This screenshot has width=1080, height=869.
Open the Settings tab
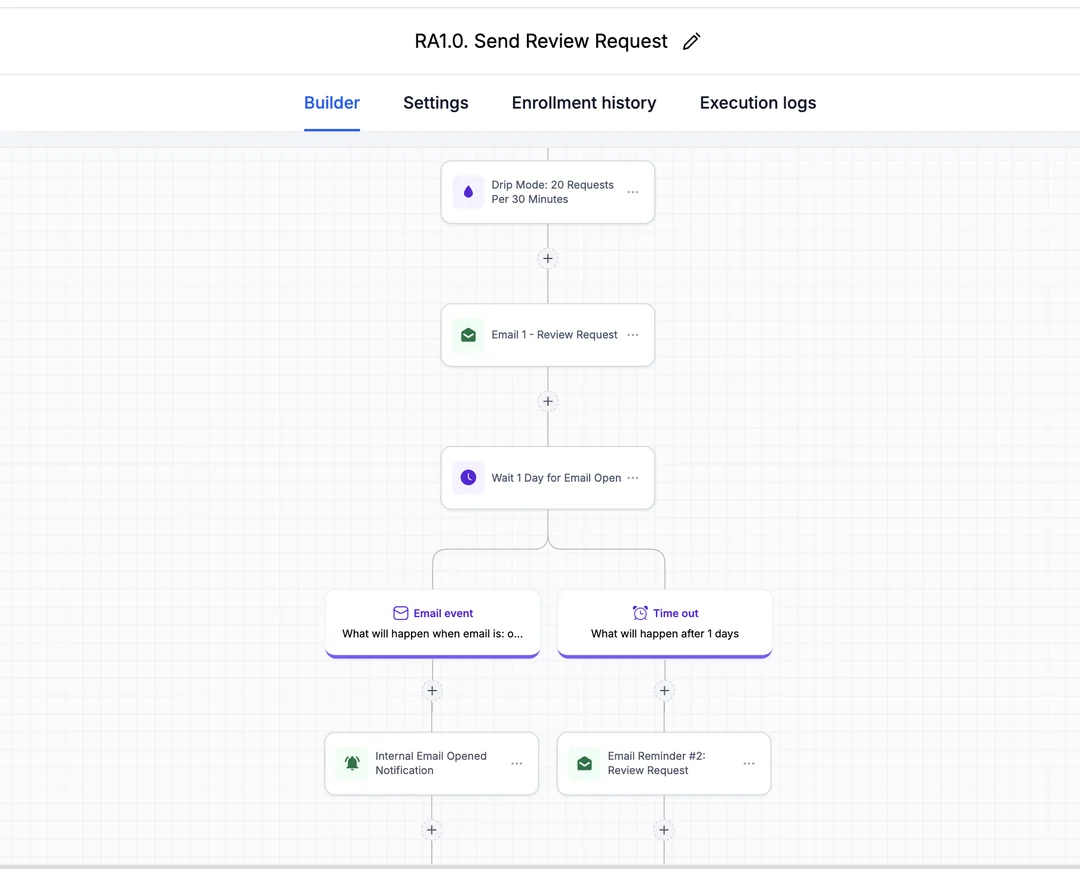[435, 103]
